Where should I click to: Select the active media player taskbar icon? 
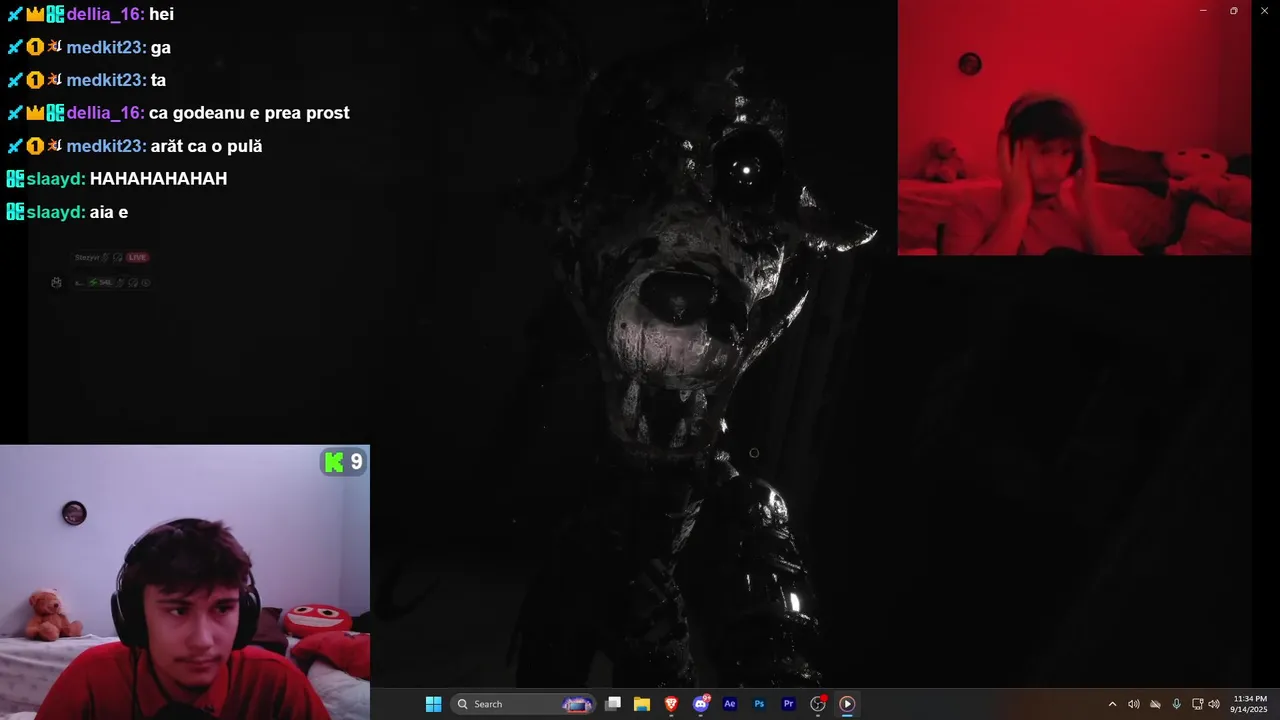pyautogui.click(x=847, y=704)
